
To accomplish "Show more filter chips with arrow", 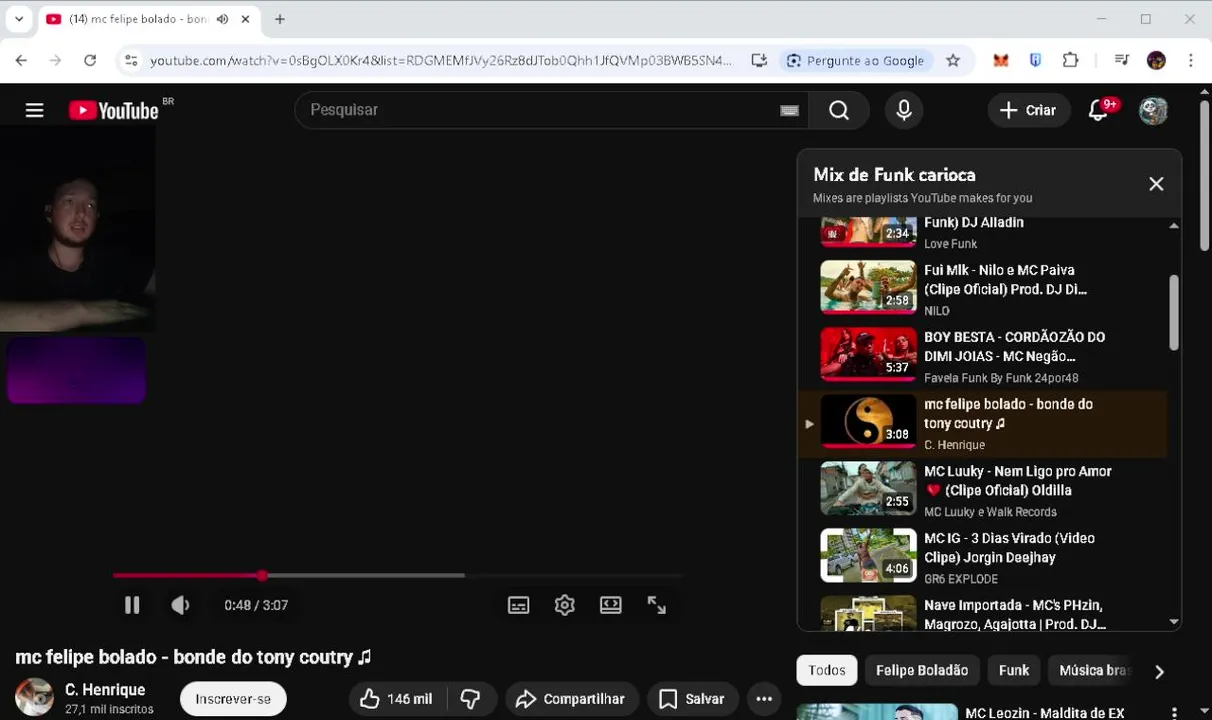I will tap(1159, 672).
